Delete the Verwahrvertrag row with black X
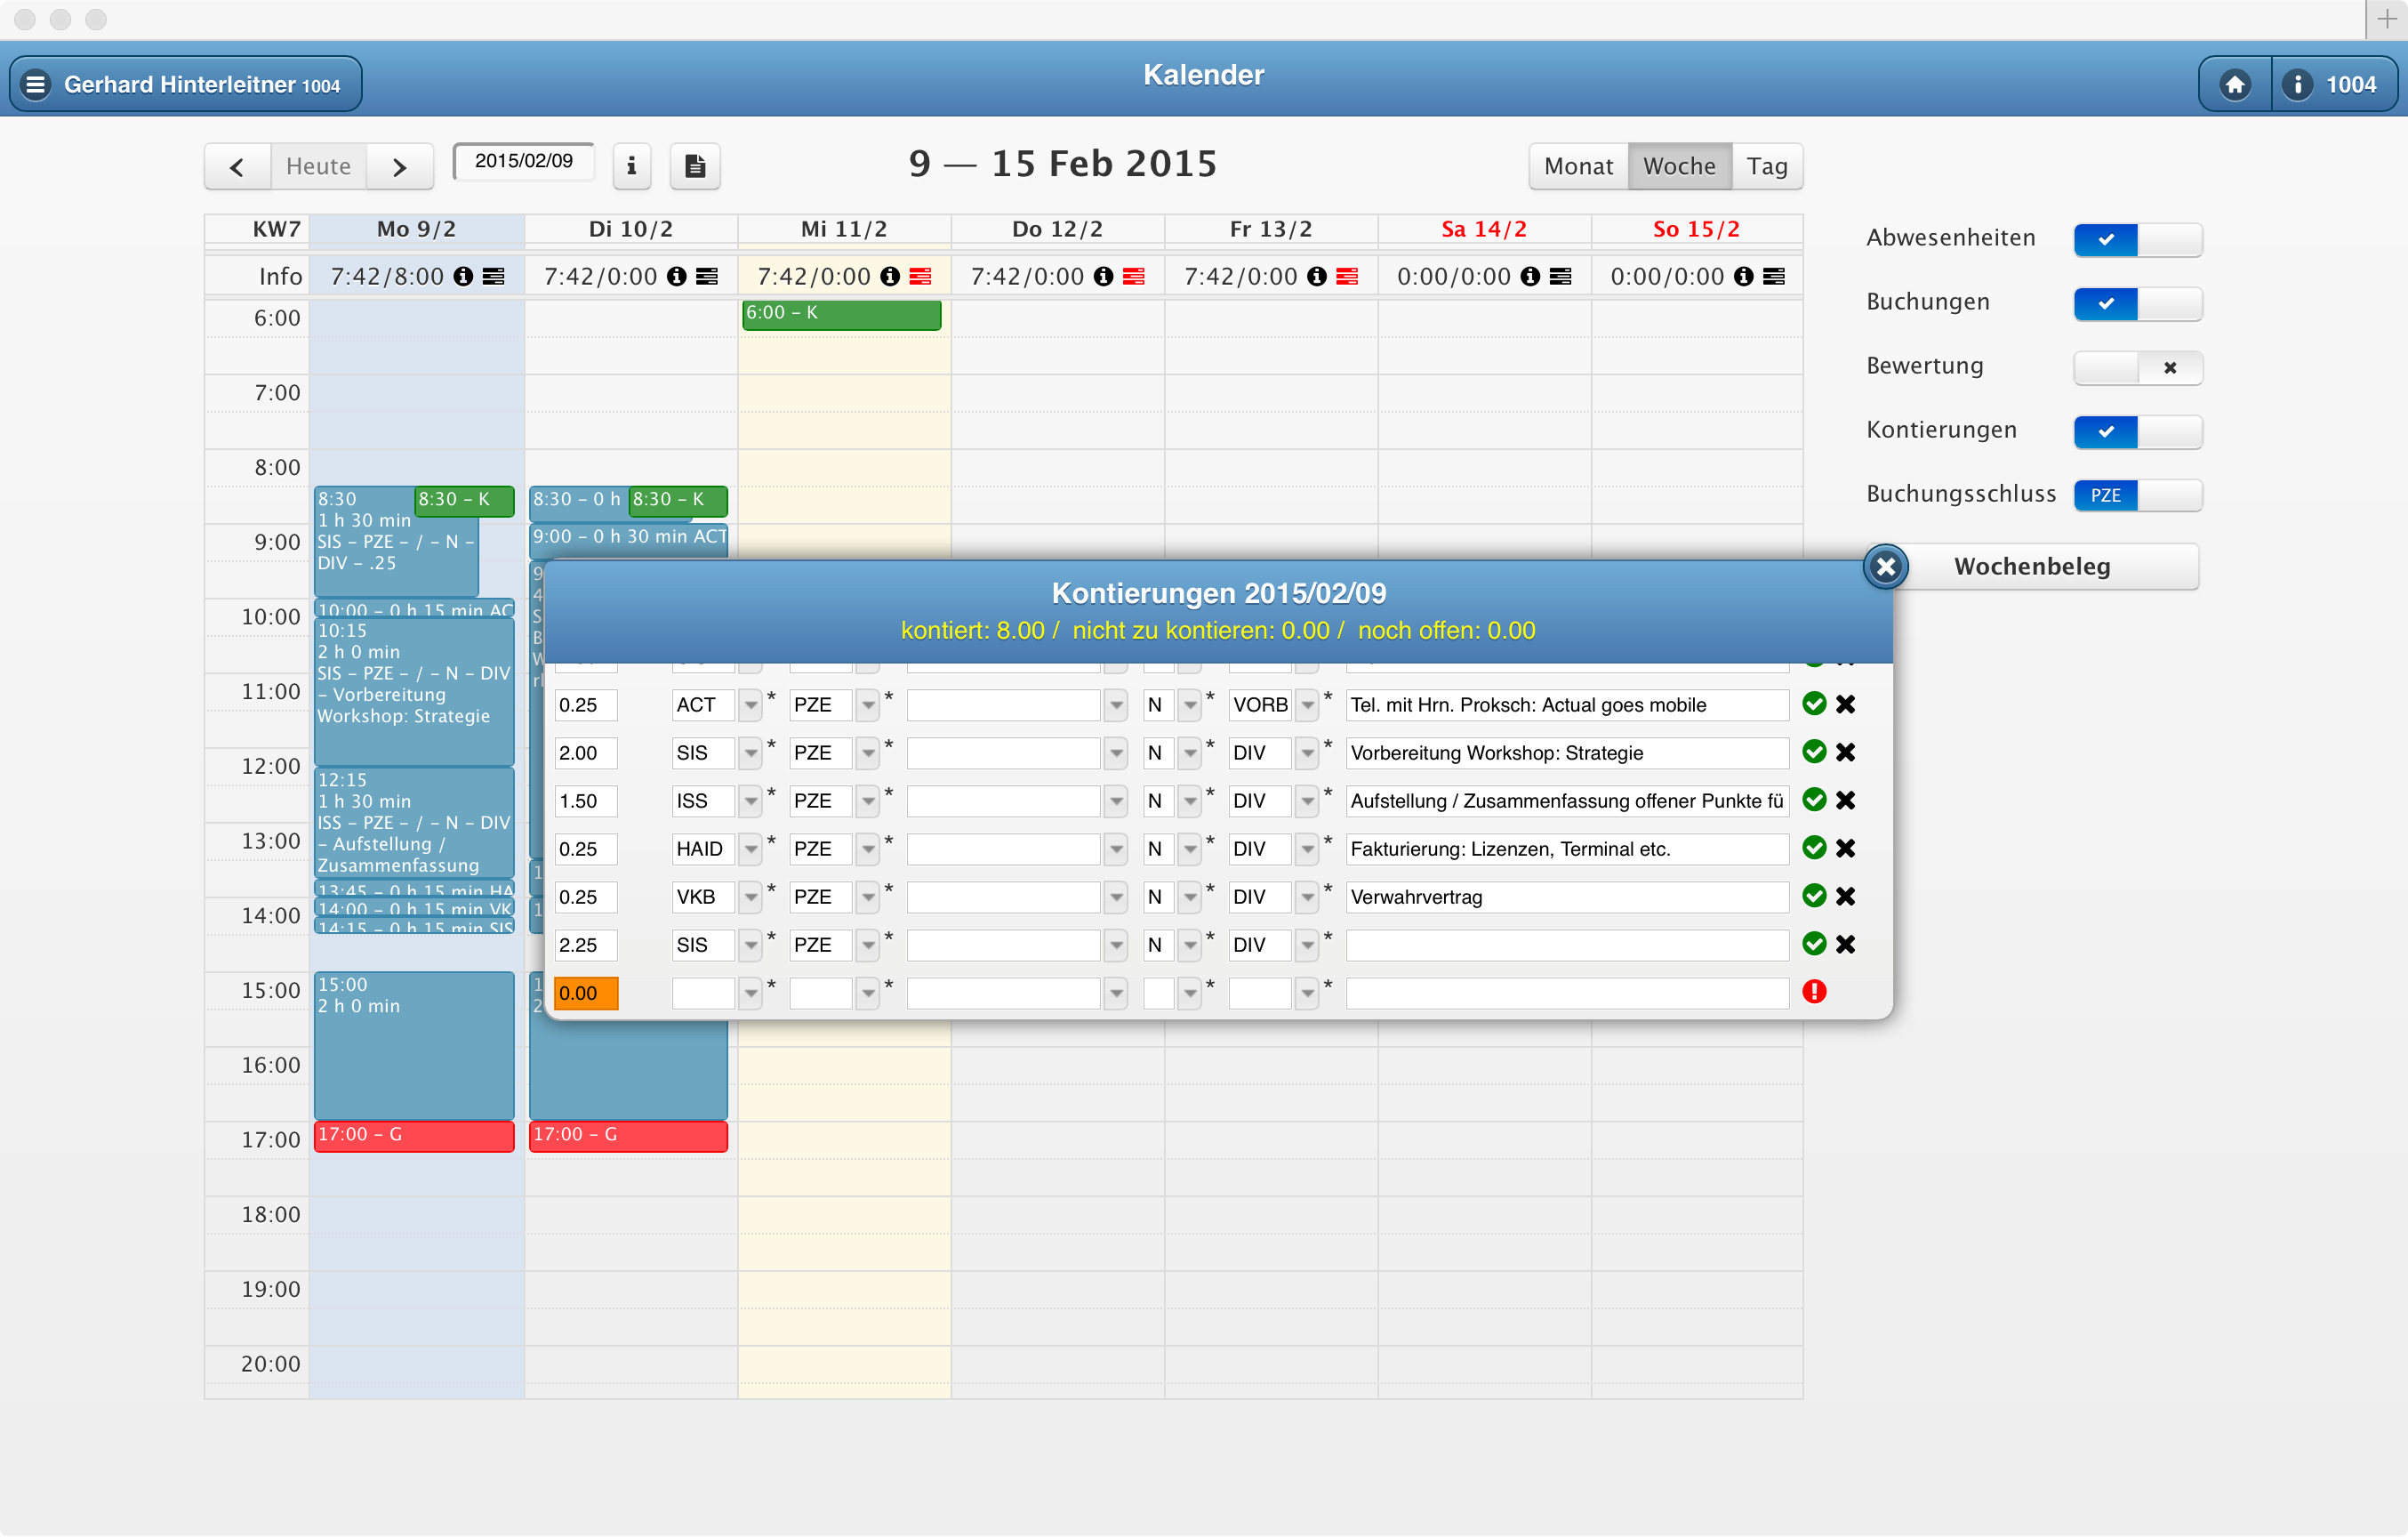This screenshot has height=1537, width=2408. [1846, 896]
